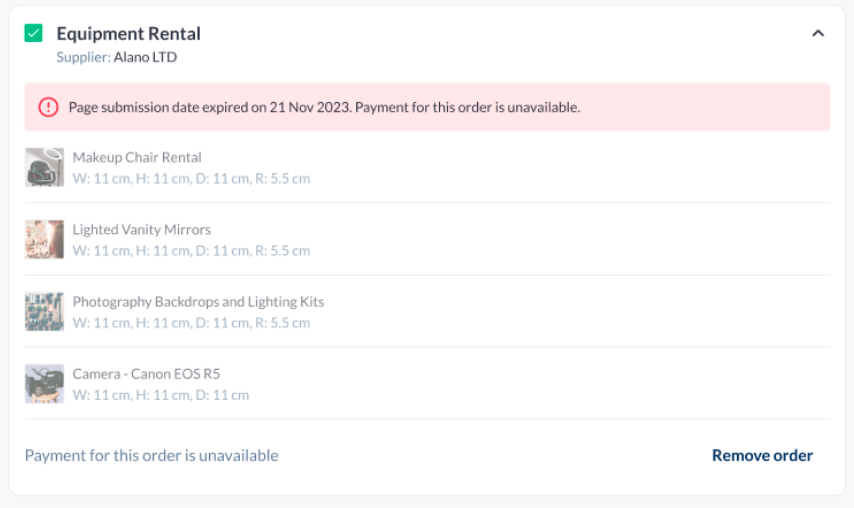Open the Lighted Vanity Mirrors thumbnail
The height and width of the screenshot is (508, 854).
click(x=44, y=240)
